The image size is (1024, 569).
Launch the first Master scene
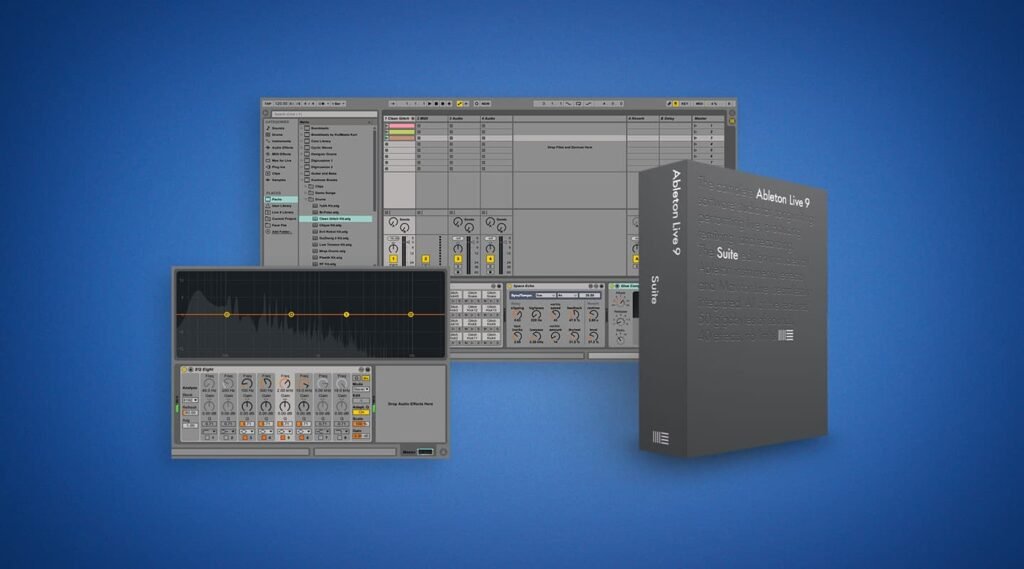(x=696, y=125)
